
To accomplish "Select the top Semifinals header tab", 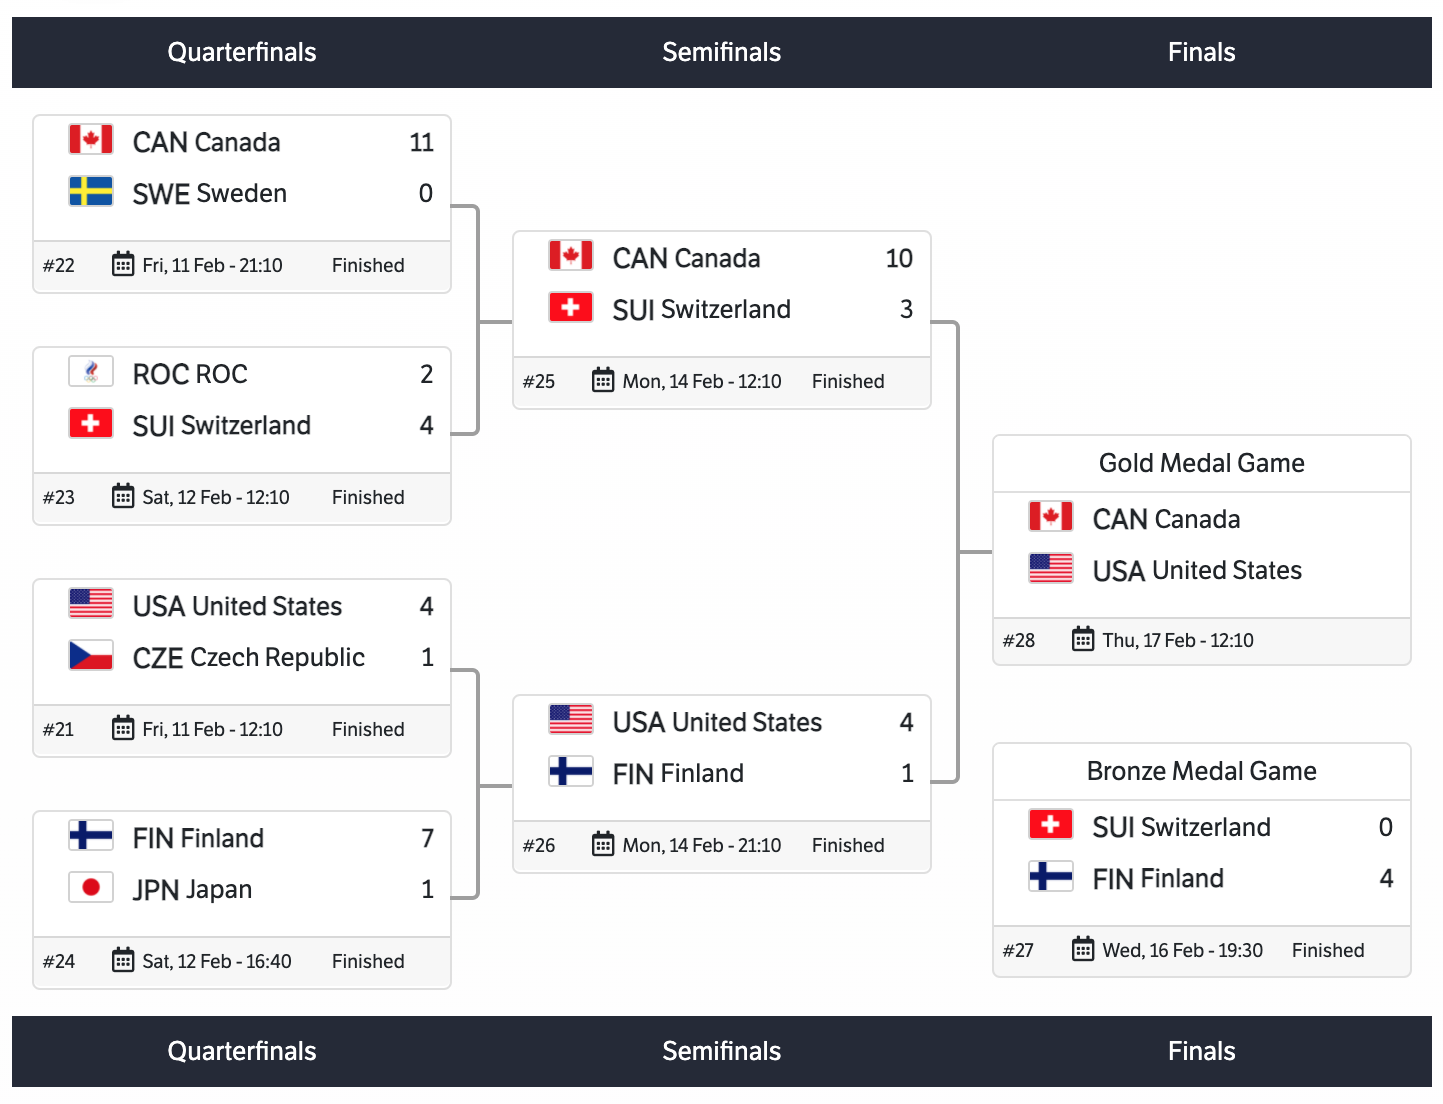I will pos(721,52).
